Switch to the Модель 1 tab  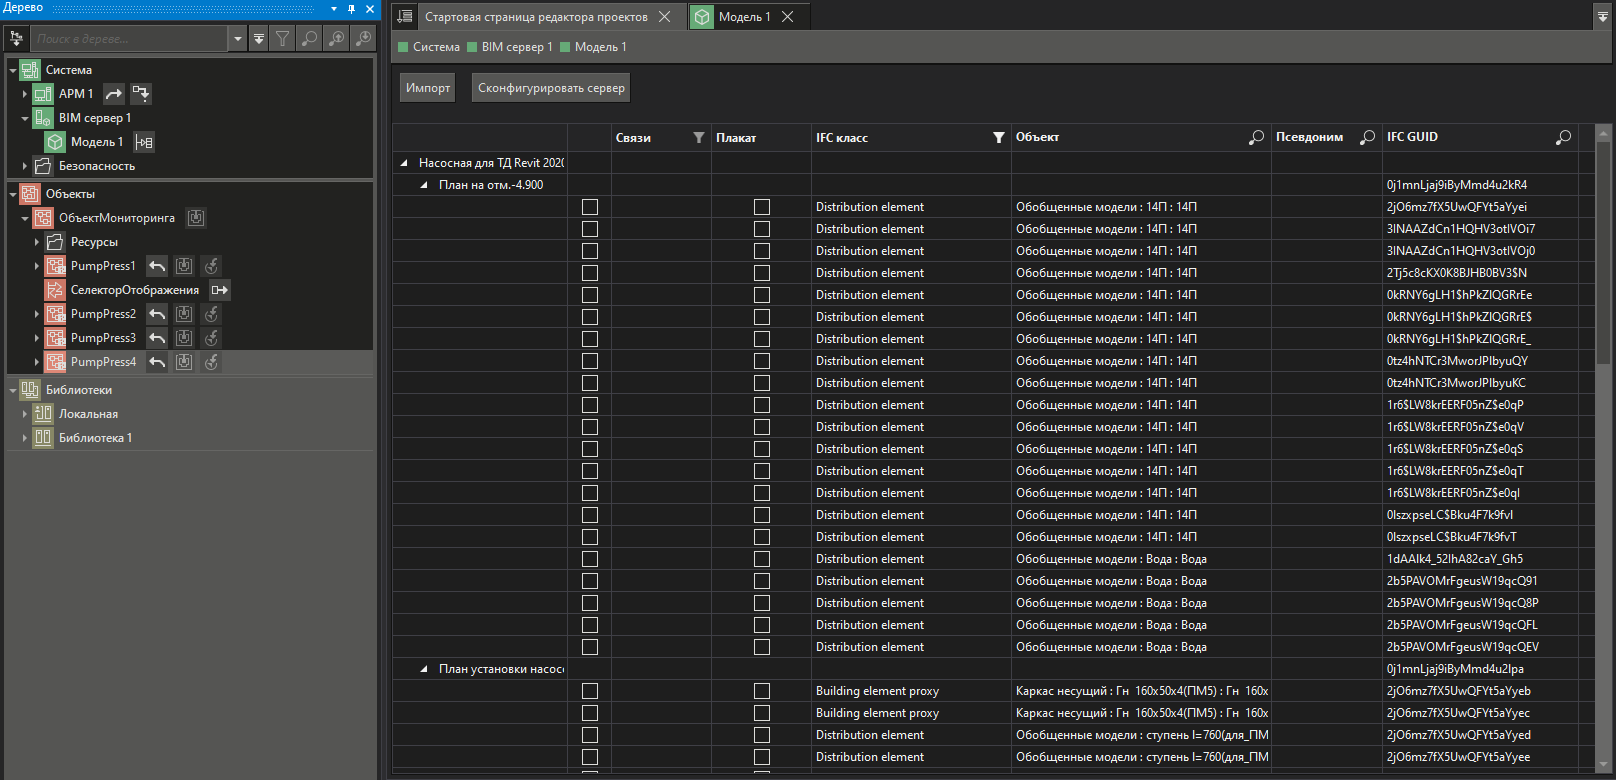point(744,17)
